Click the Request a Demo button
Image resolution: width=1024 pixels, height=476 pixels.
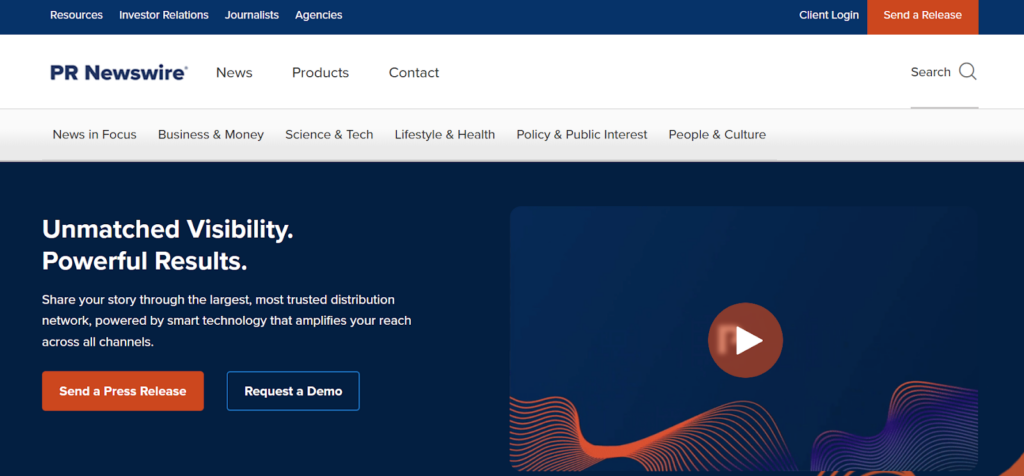(293, 391)
